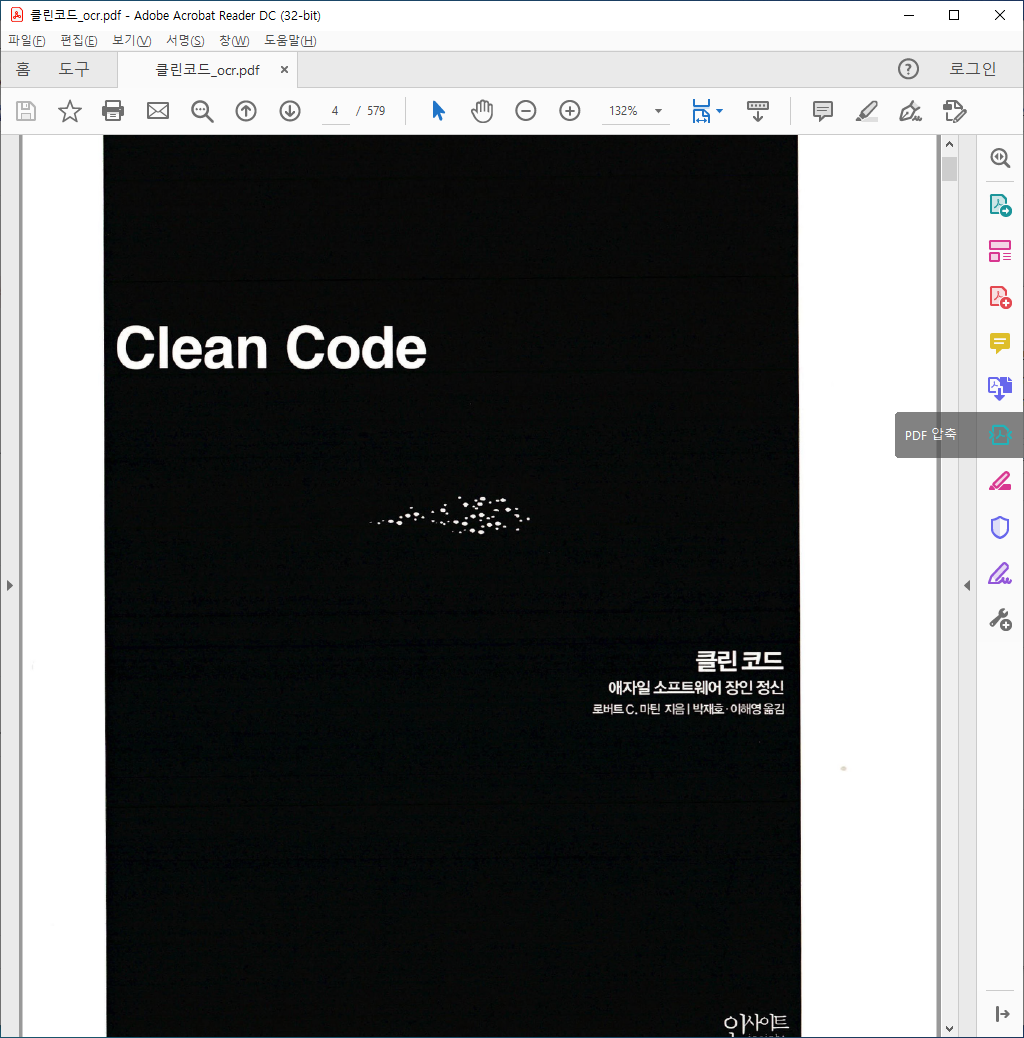
Task: Save the file with the floppy disk icon
Action: [26, 111]
